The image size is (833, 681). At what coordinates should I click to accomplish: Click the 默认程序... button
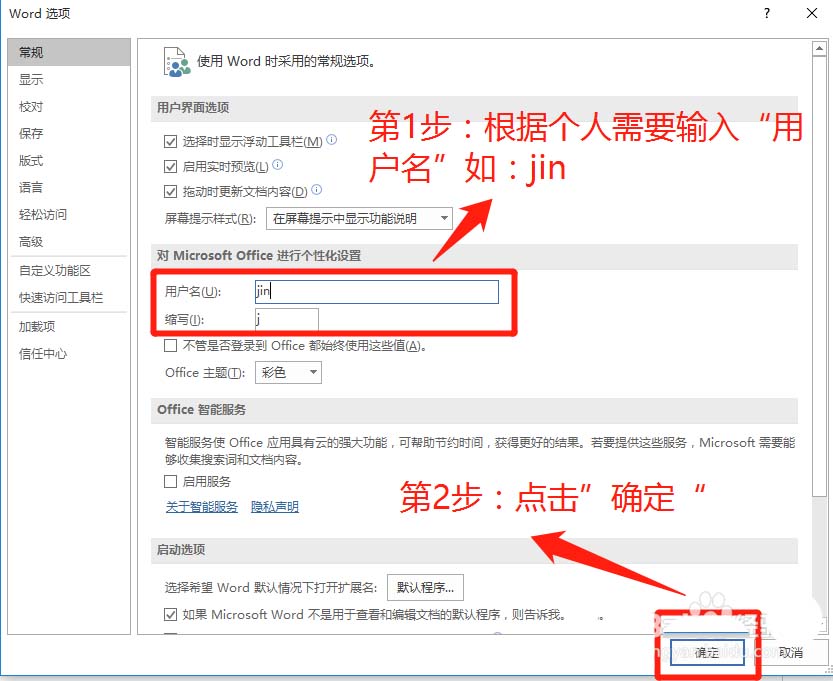tap(425, 587)
